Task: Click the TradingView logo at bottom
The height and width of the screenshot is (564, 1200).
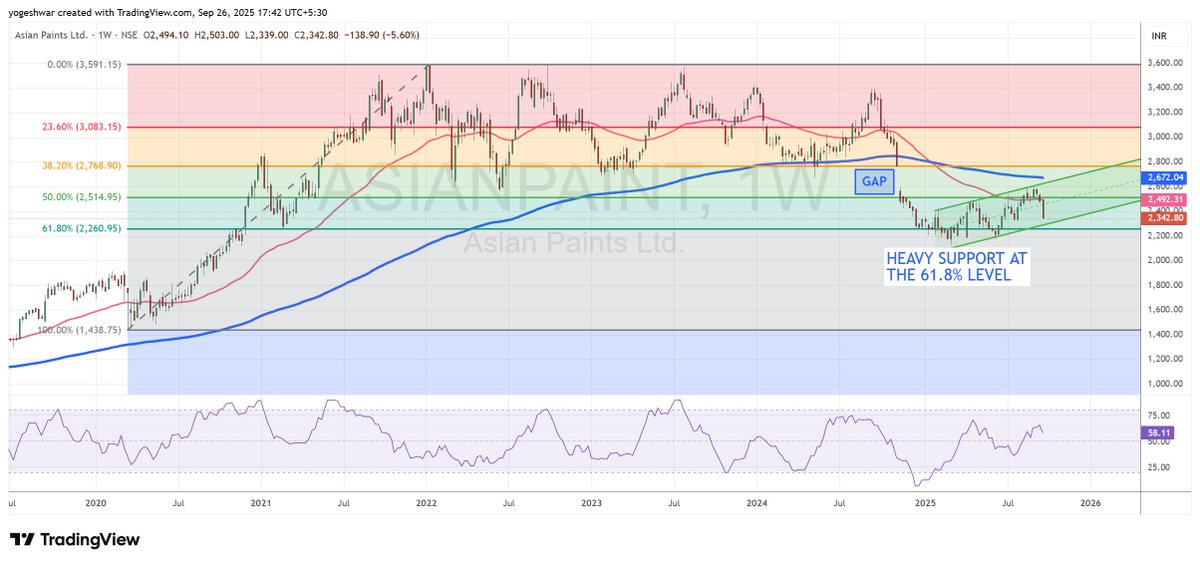Action: click(x=75, y=540)
